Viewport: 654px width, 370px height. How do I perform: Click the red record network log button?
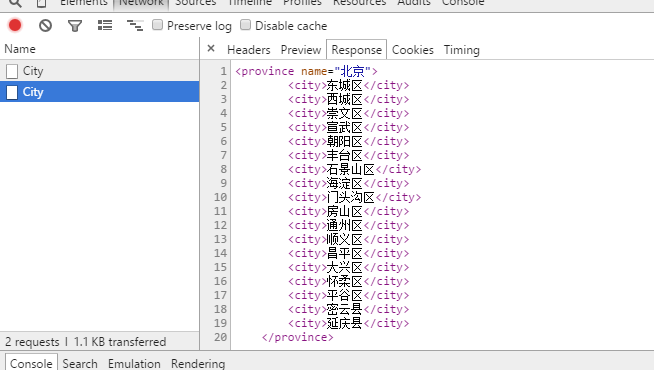point(15,25)
